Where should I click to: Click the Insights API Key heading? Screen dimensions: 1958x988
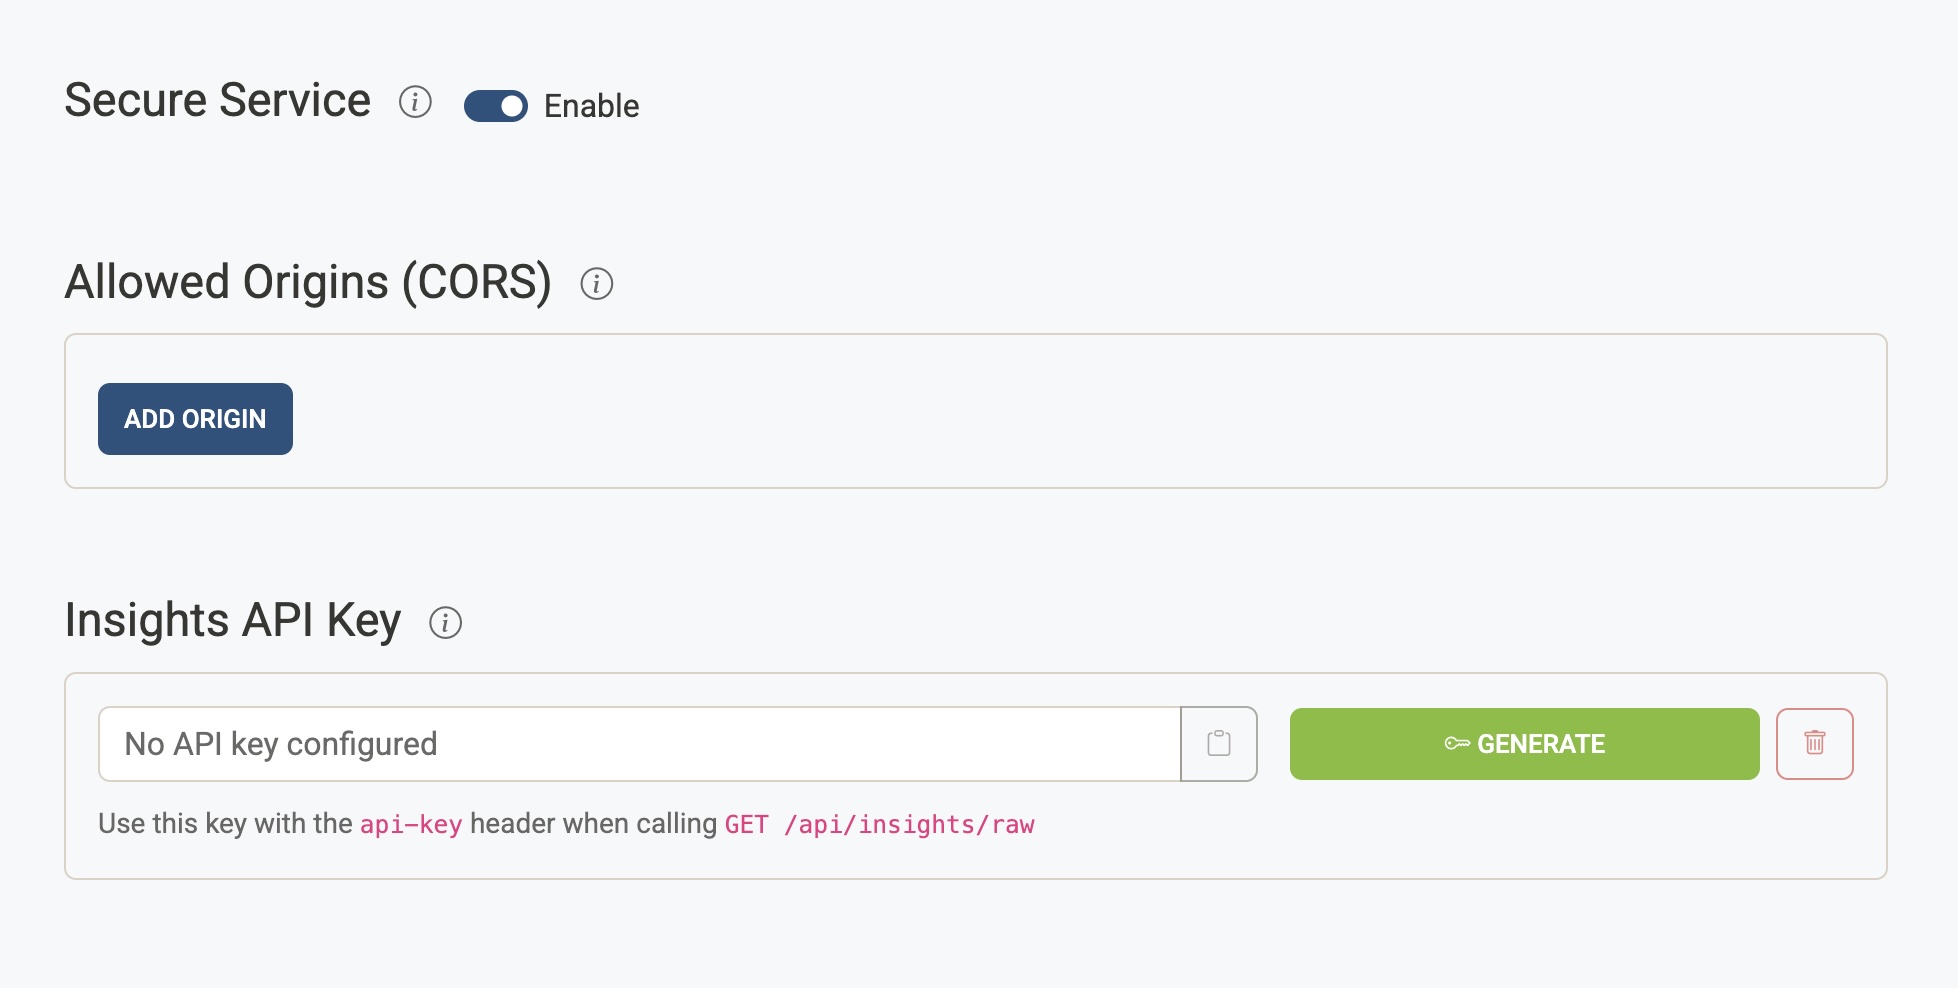(233, 620)
